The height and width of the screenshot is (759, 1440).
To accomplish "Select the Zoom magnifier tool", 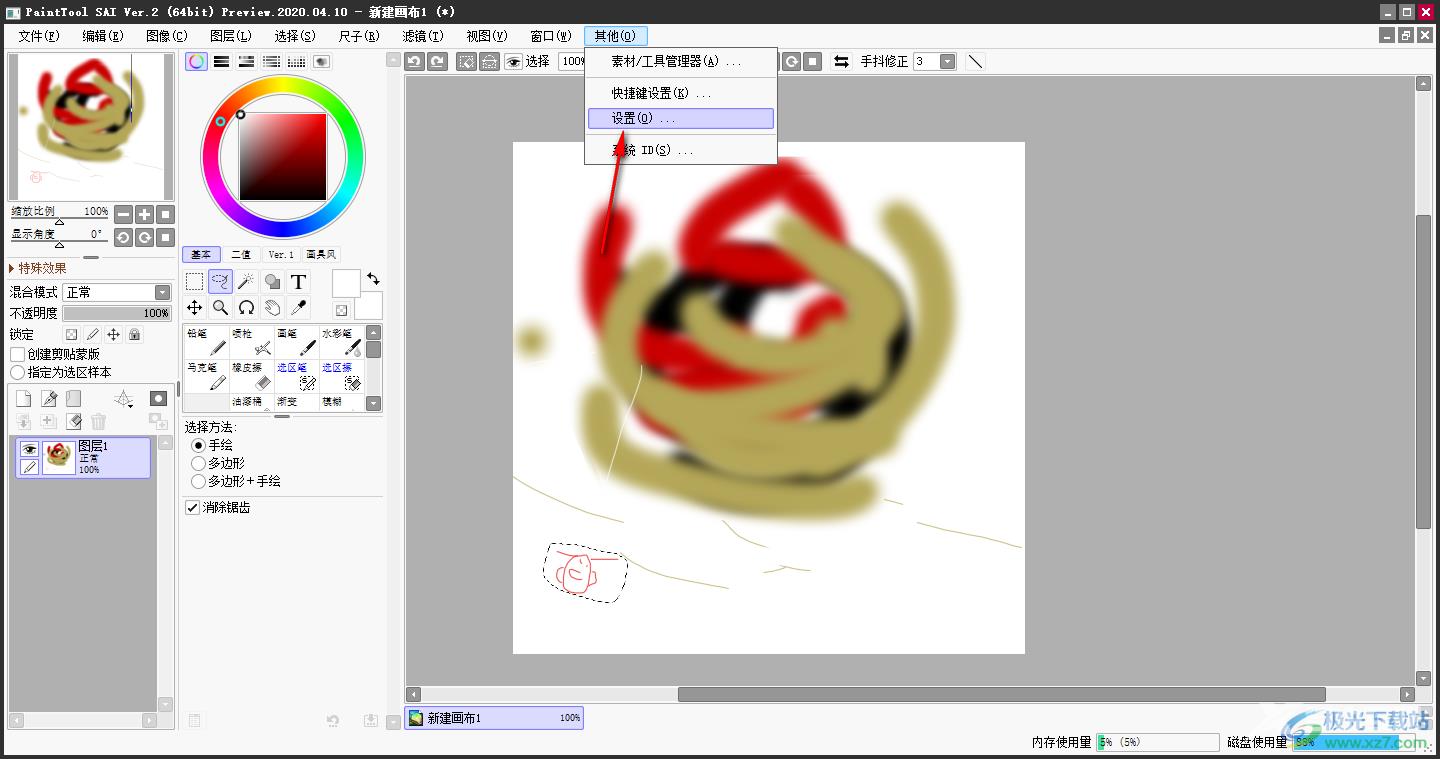I will tap(221, 308).
